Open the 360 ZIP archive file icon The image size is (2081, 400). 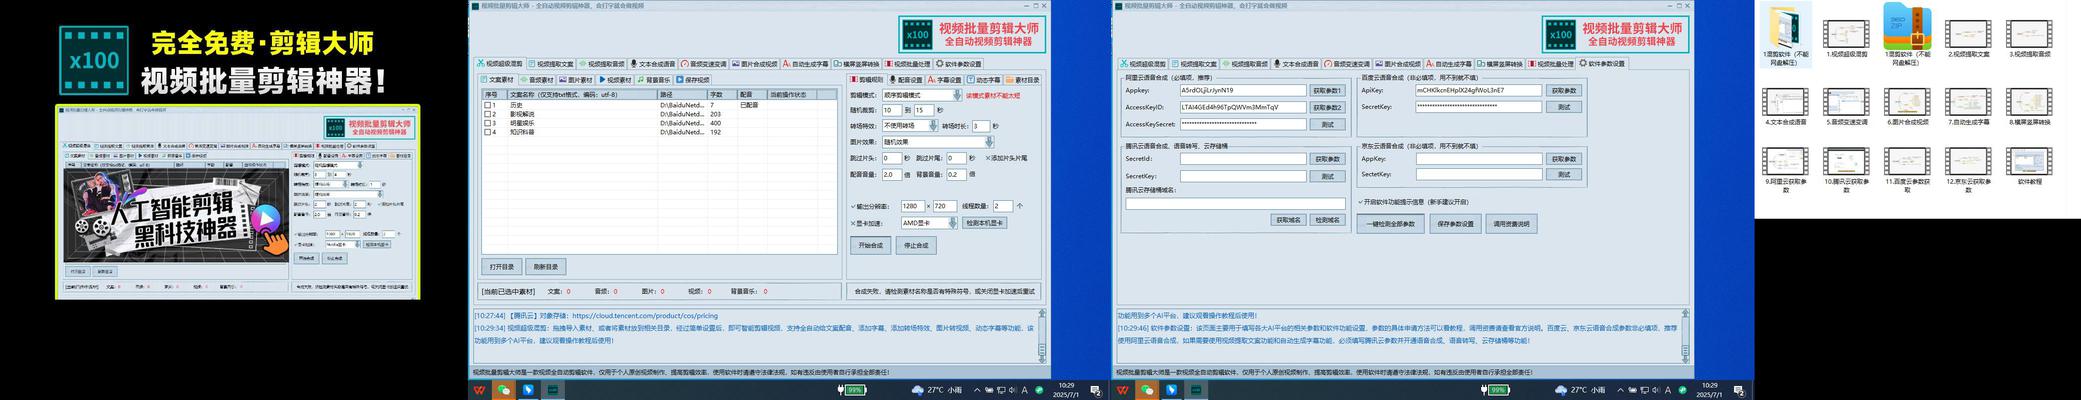click(x=1908, y=28)
